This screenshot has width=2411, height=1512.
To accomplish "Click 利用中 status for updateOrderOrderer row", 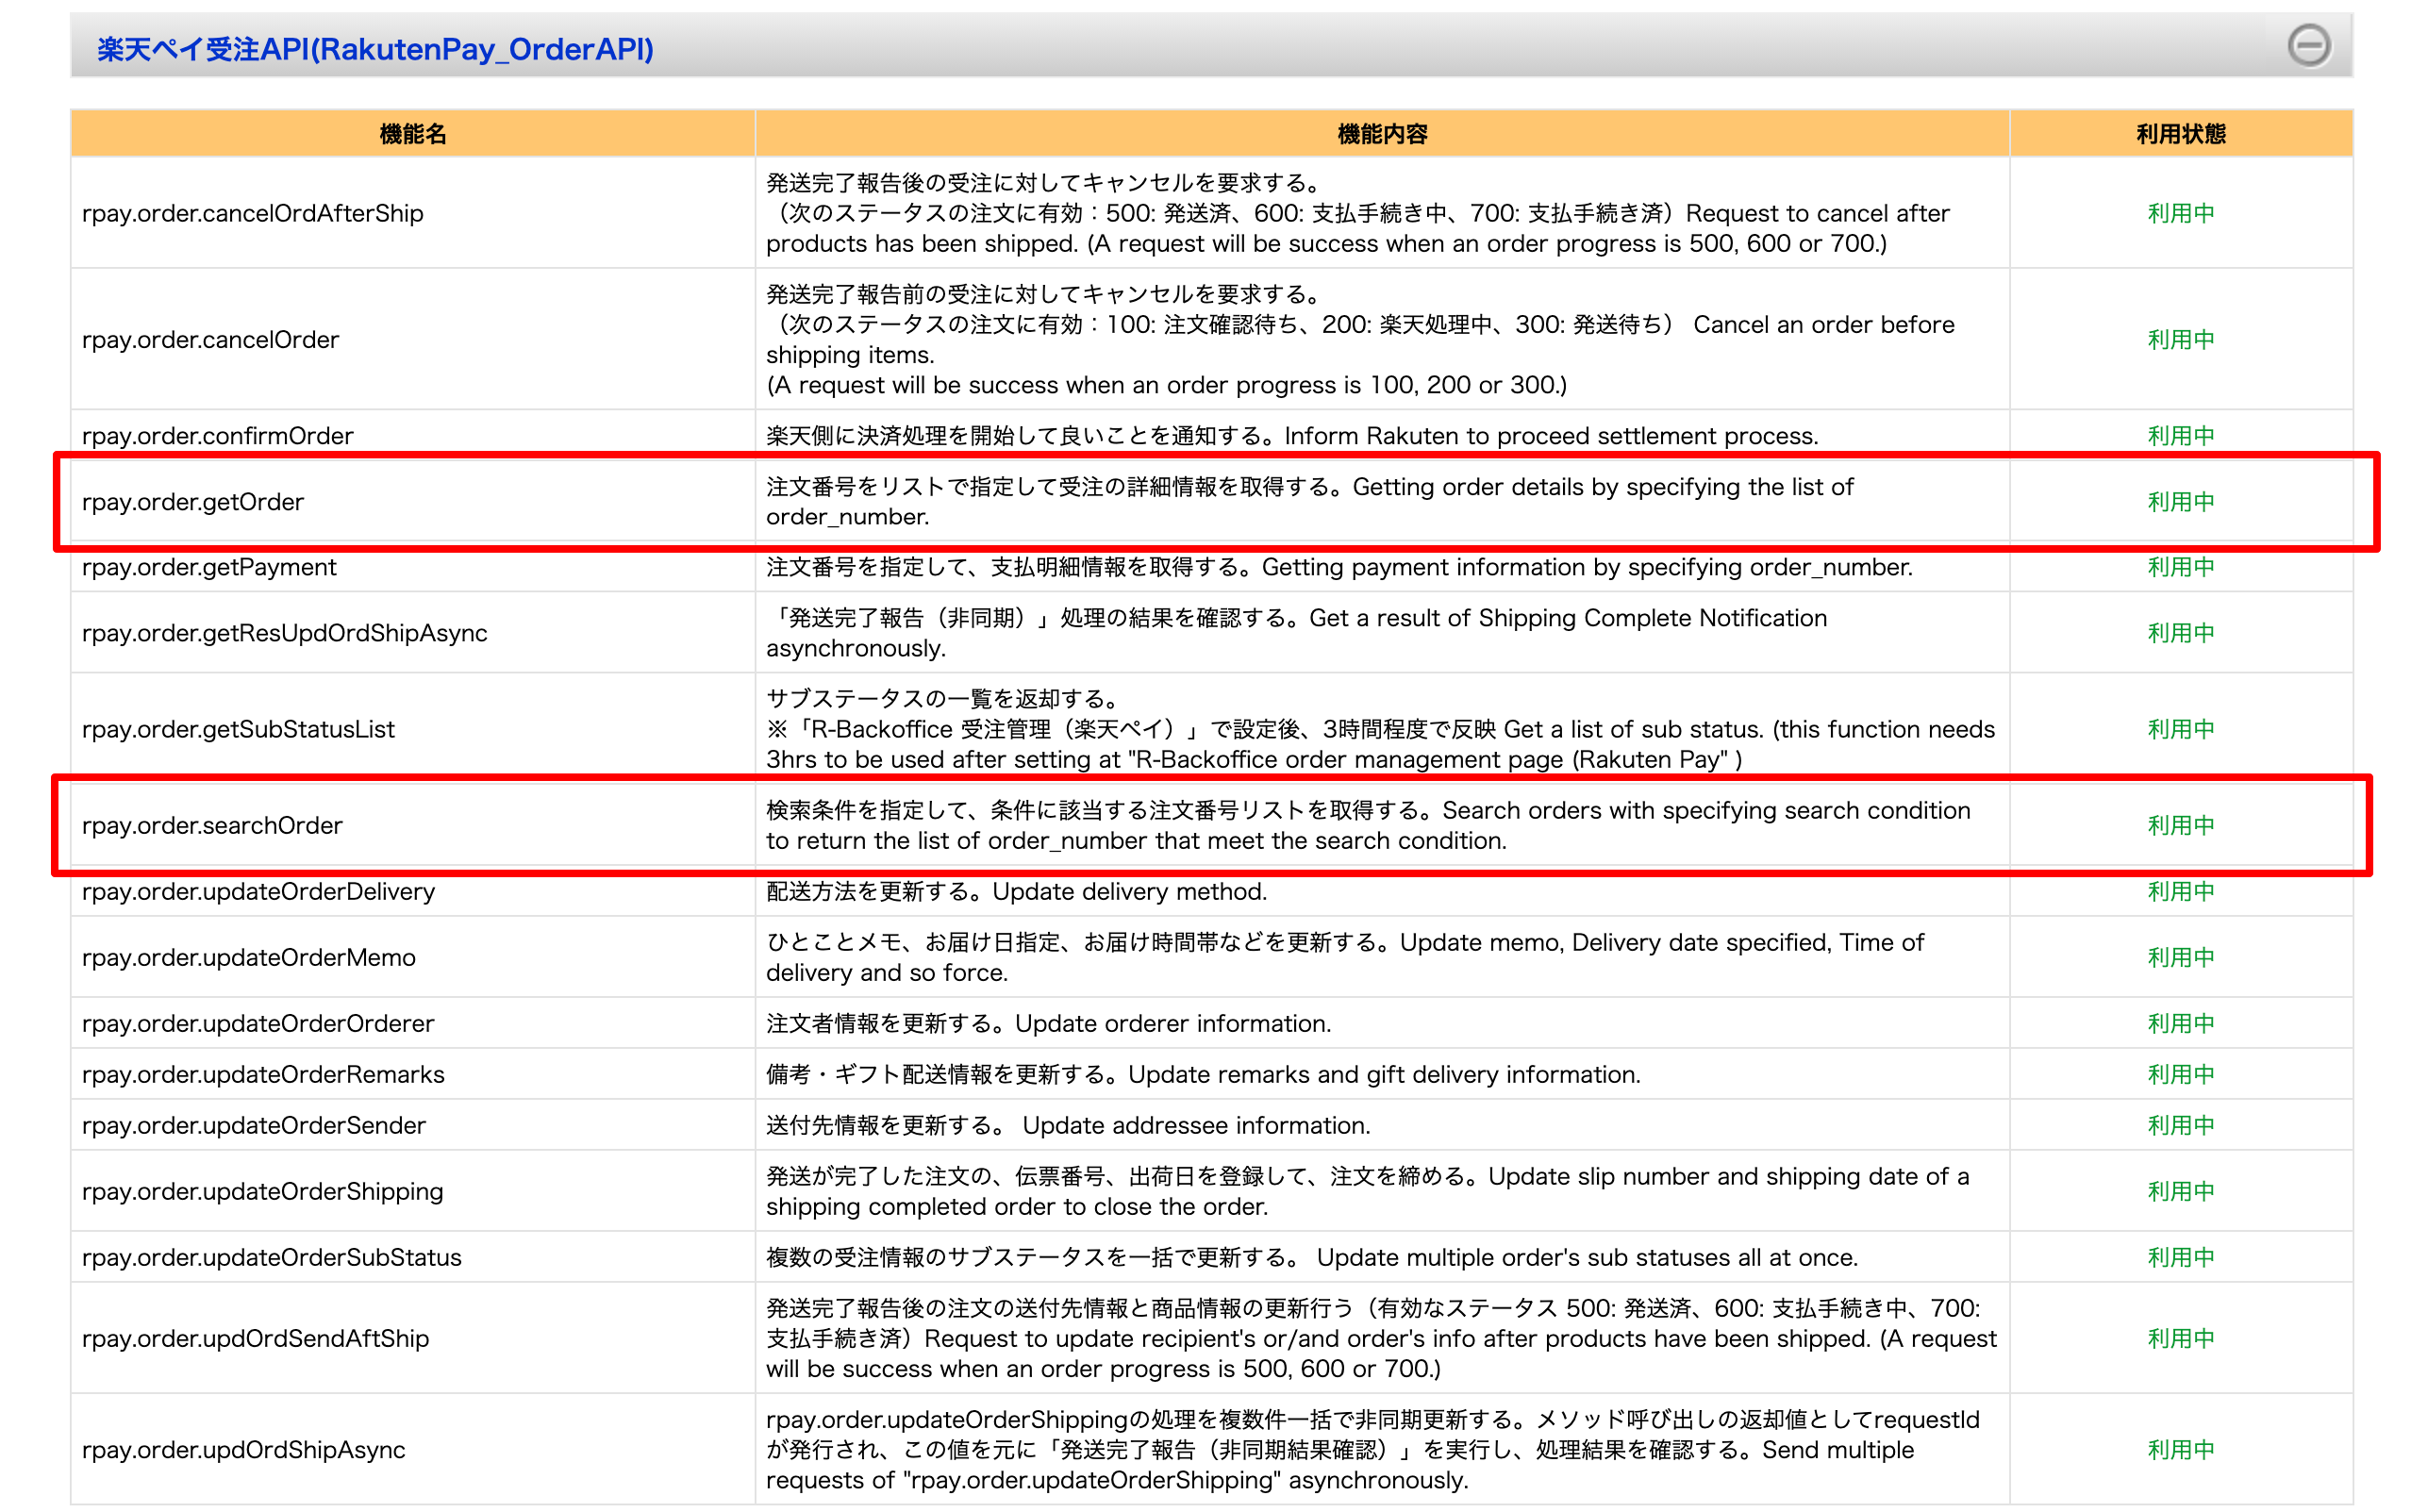I will click(x=2180, y=1024).
